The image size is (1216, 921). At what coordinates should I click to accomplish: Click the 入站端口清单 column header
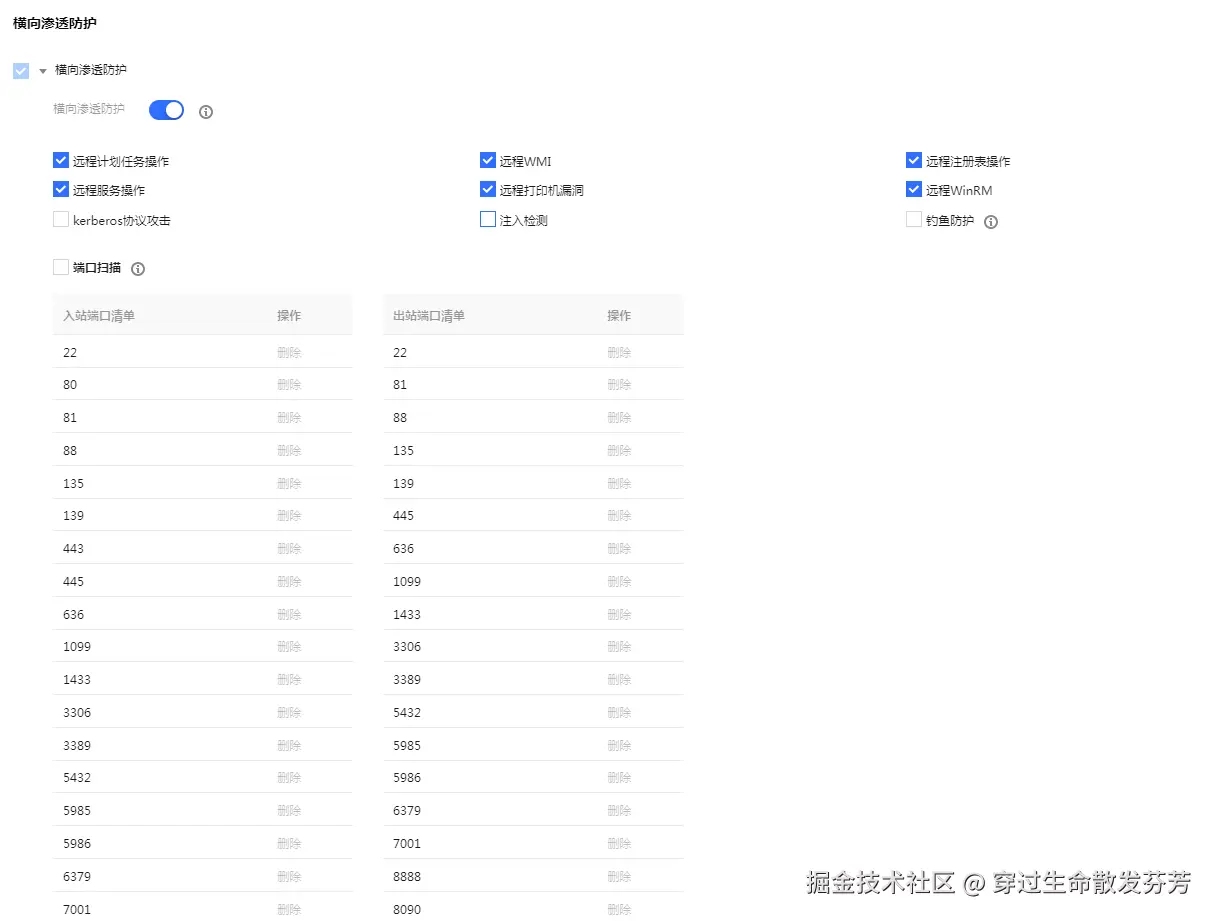point(99,316)
